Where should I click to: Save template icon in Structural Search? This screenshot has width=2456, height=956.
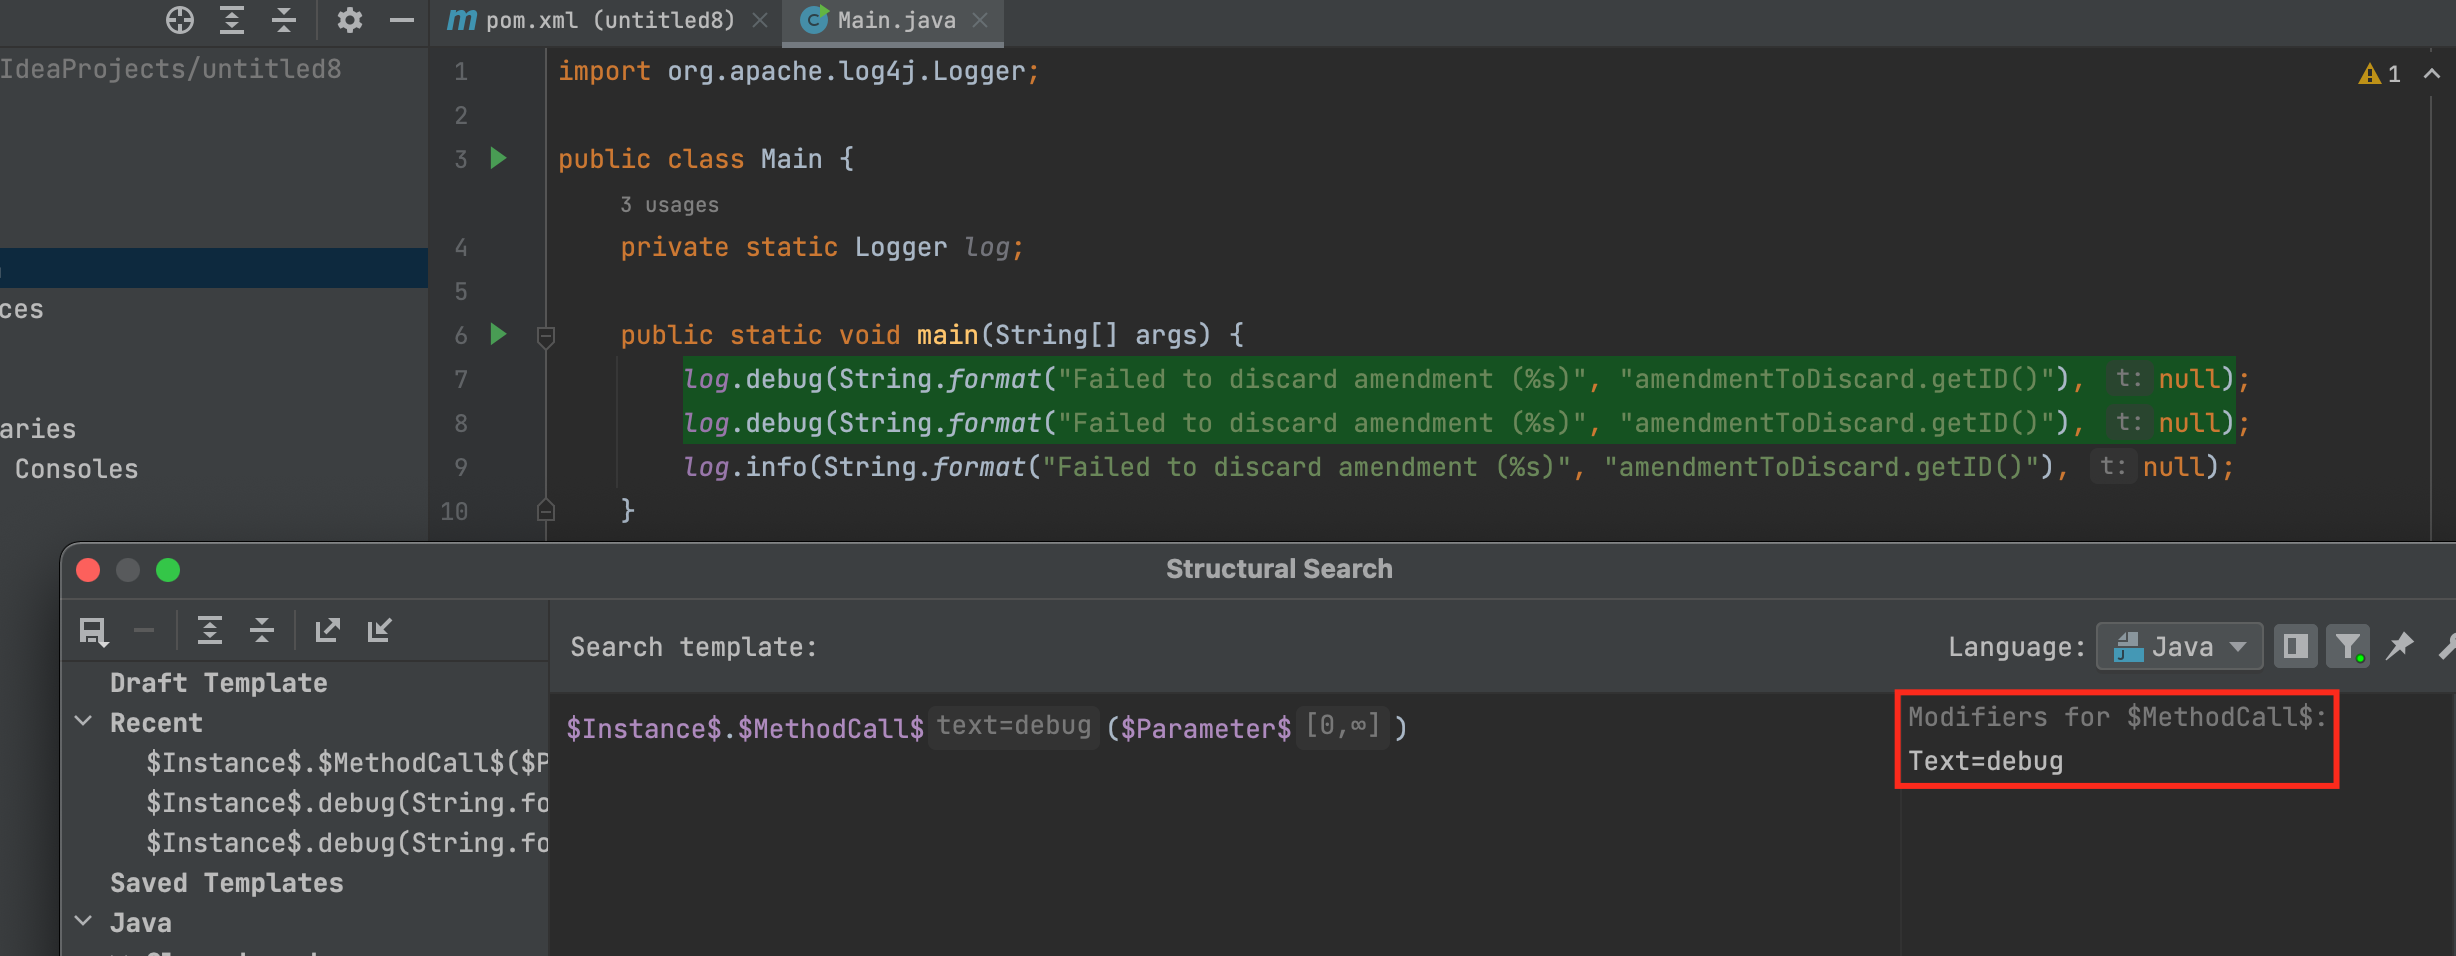coord(93,631)
